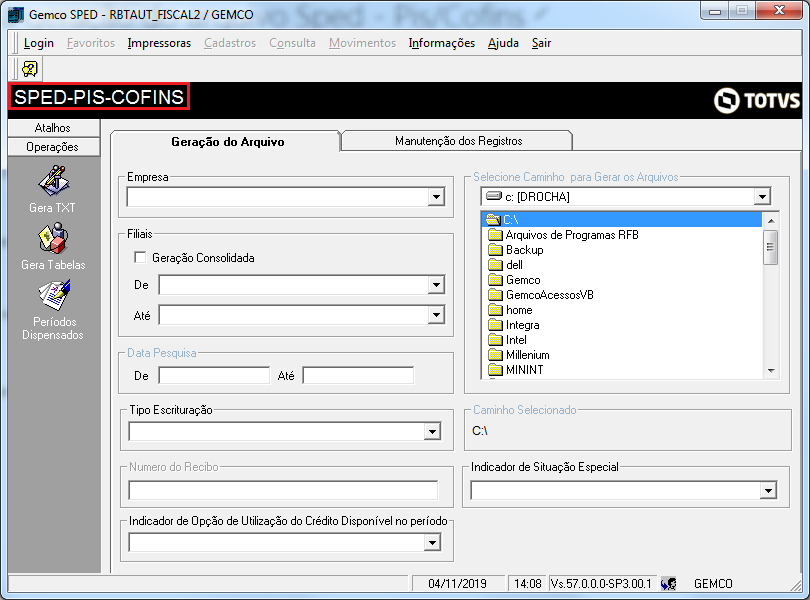Open the drive selector c: [DROCHA] dropdown
This screenshot has height=600, width=810.
pos(762,196)
